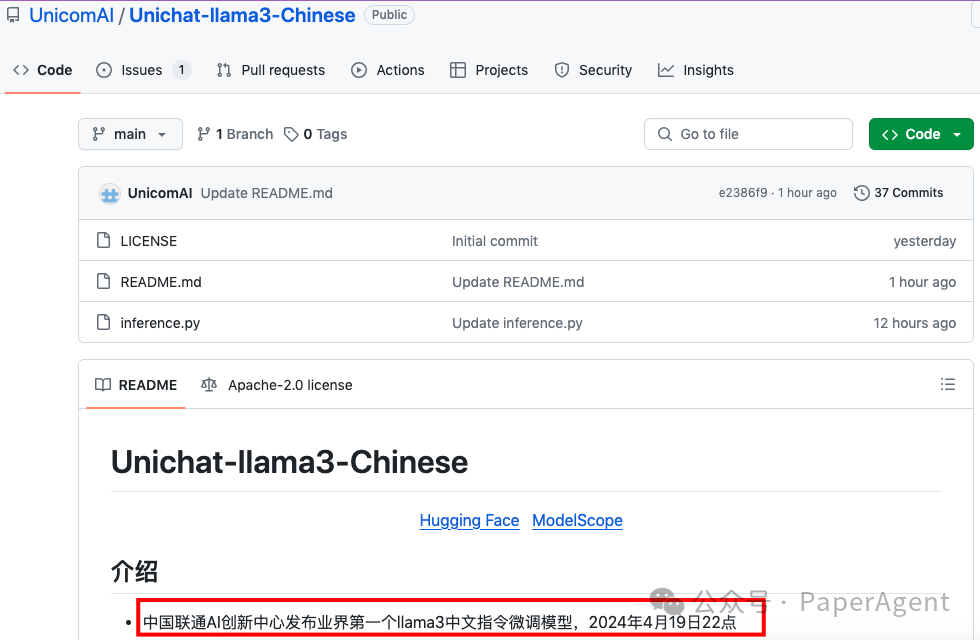980x640 pixels.
Task: Open the Issues tab
Action: click(143, 70)
